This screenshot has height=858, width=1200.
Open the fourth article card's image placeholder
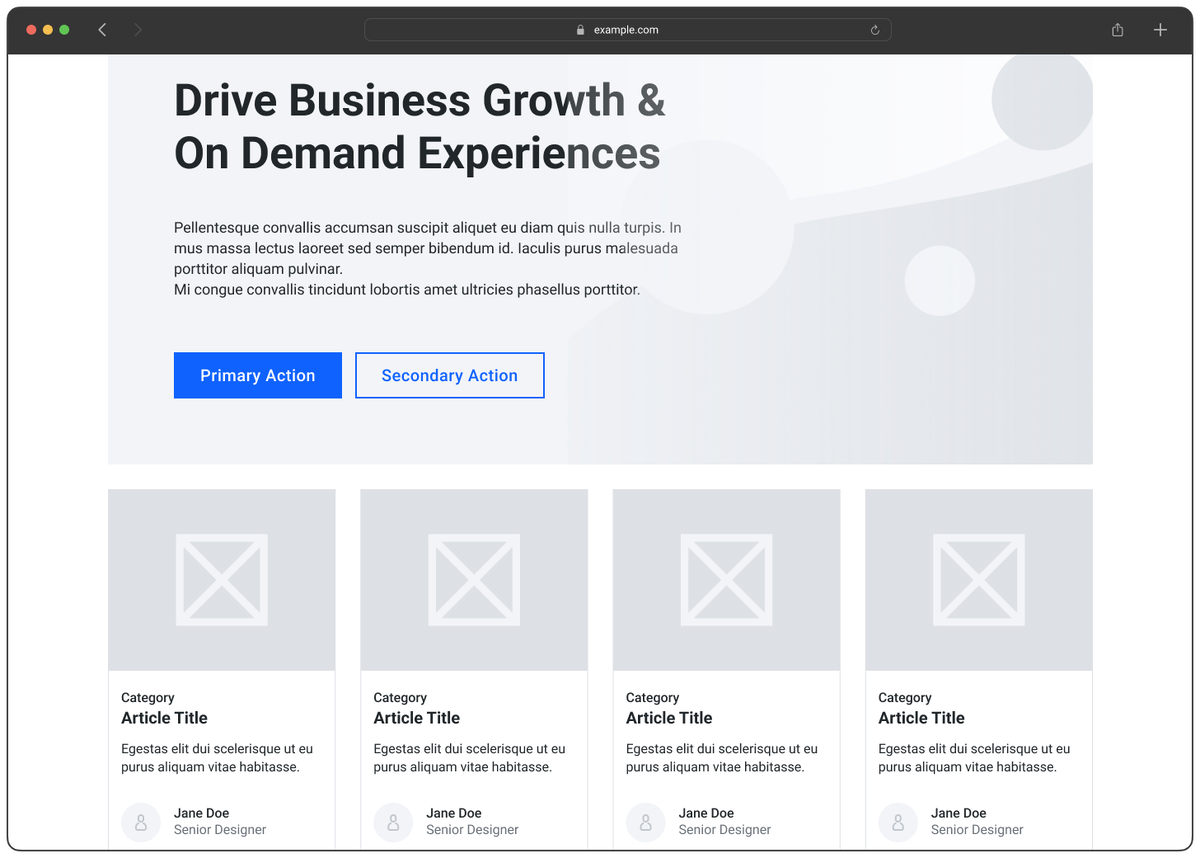pyautogui.click(x=979, y=580)
